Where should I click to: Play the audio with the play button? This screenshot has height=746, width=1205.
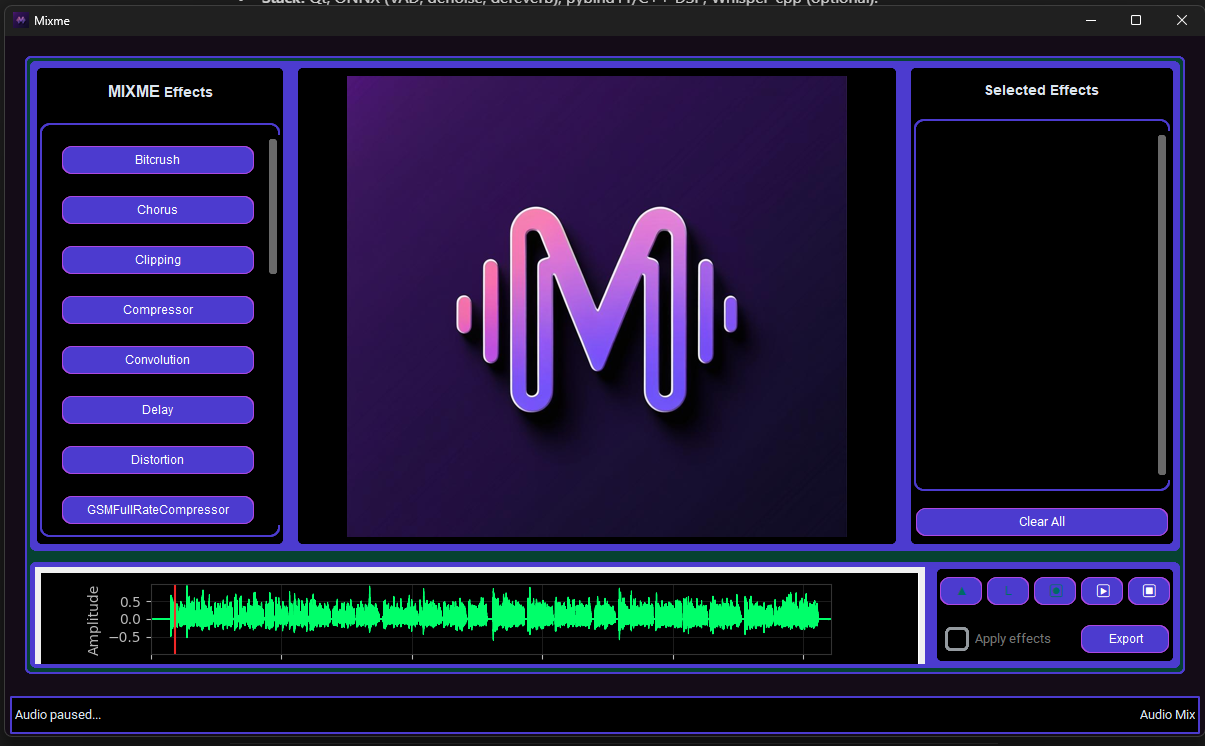click(1102, 591)
